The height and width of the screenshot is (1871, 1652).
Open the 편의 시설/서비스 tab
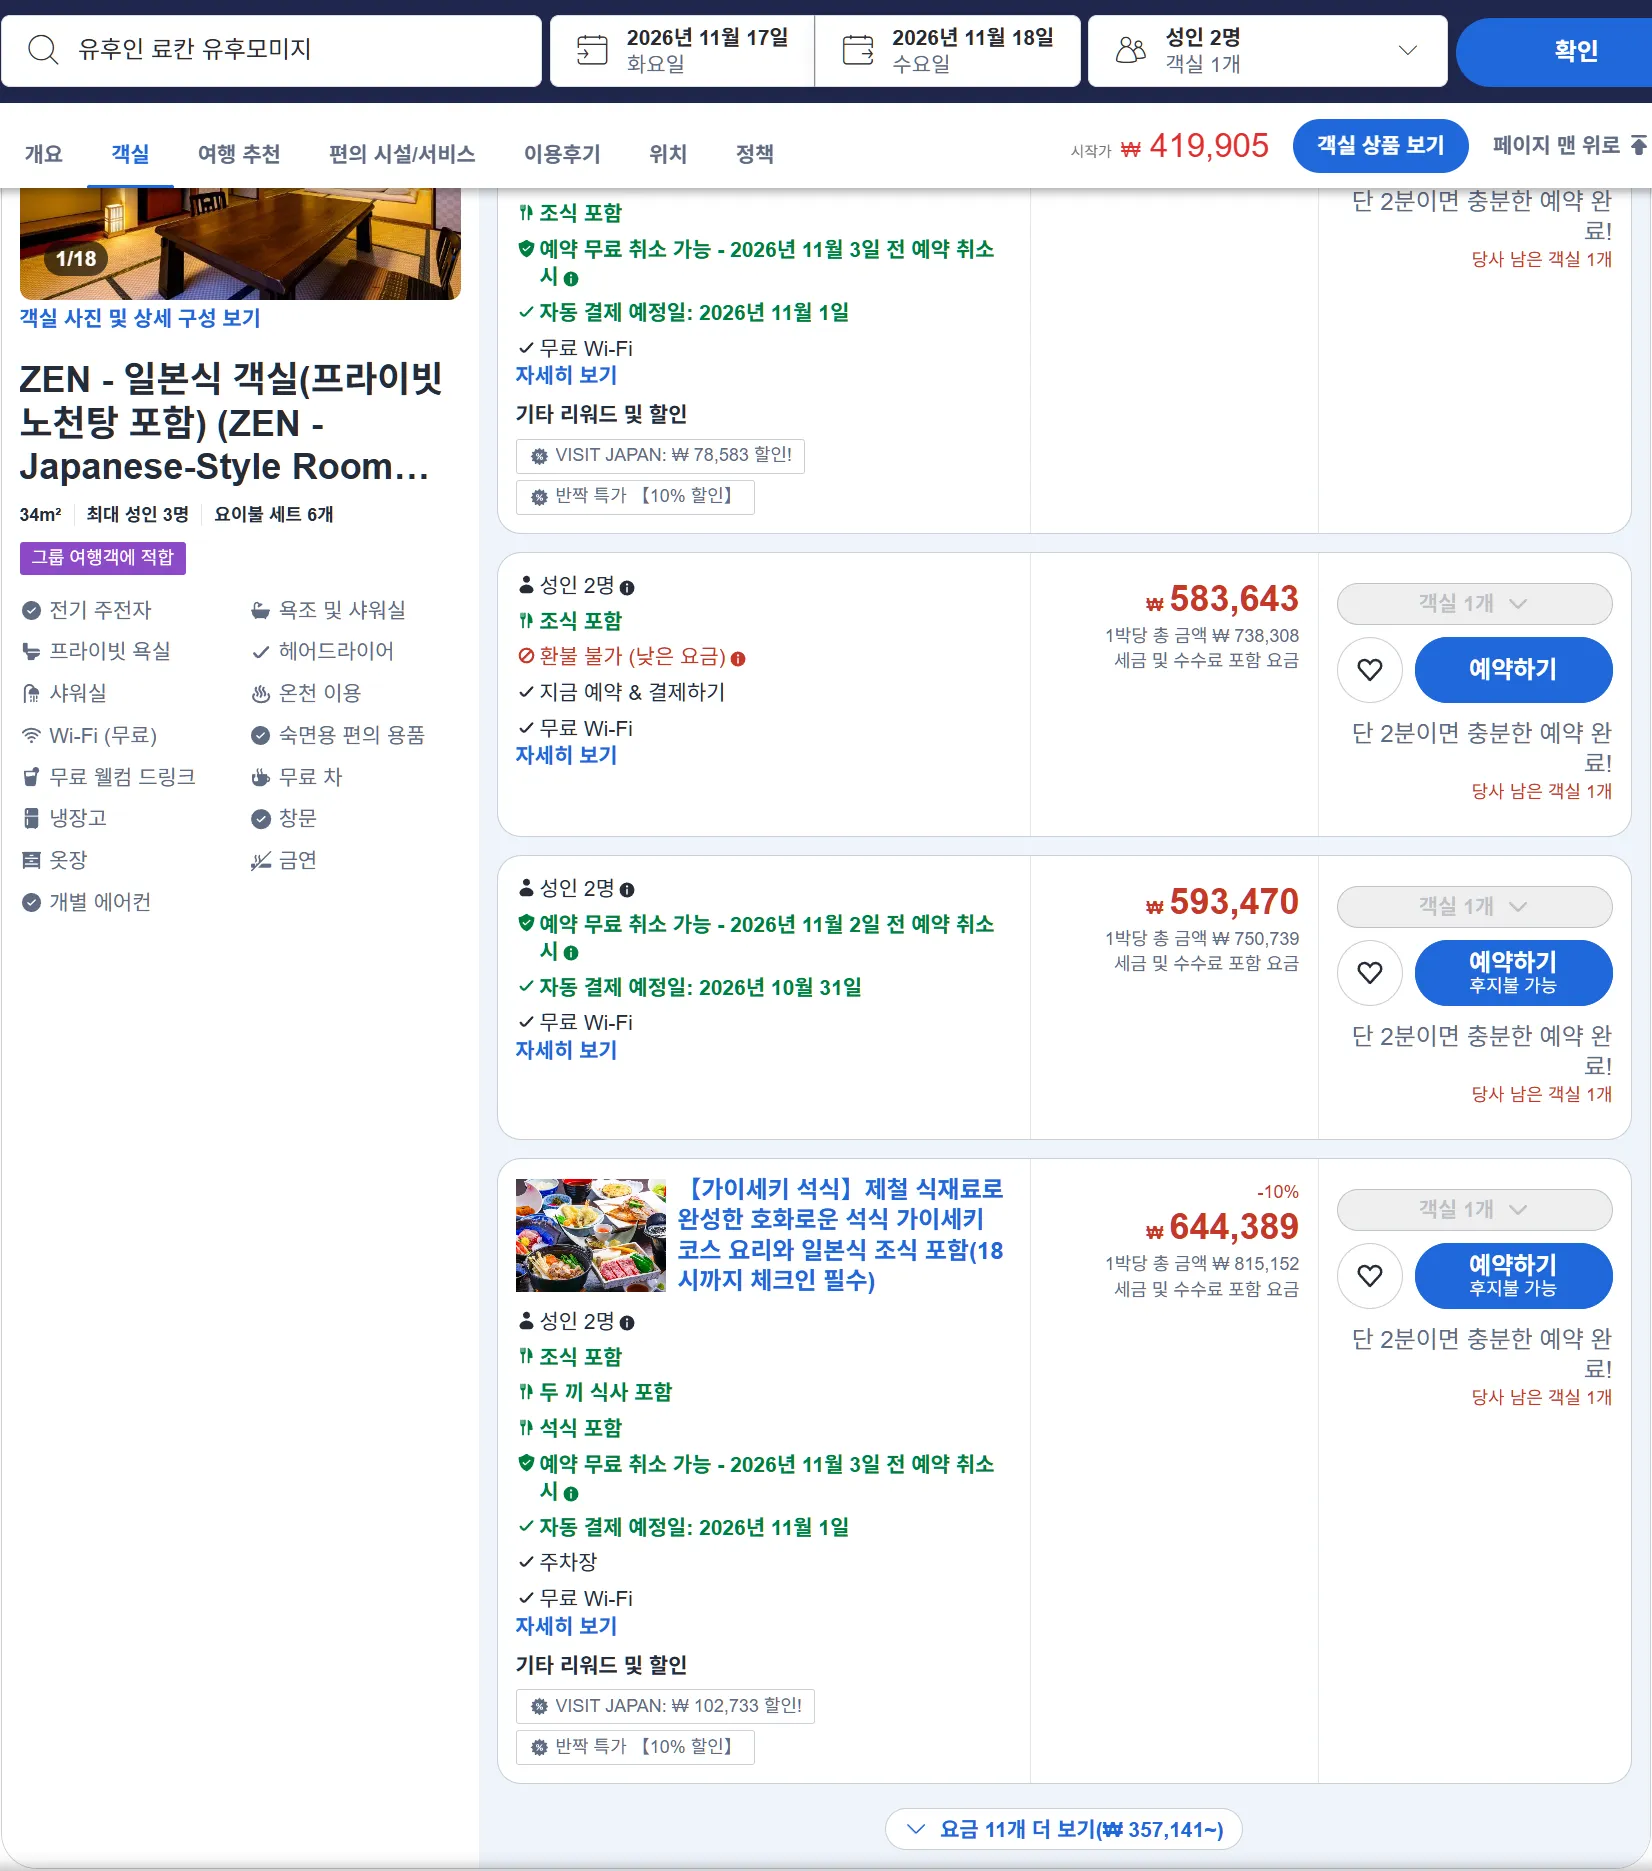point(402,154)
